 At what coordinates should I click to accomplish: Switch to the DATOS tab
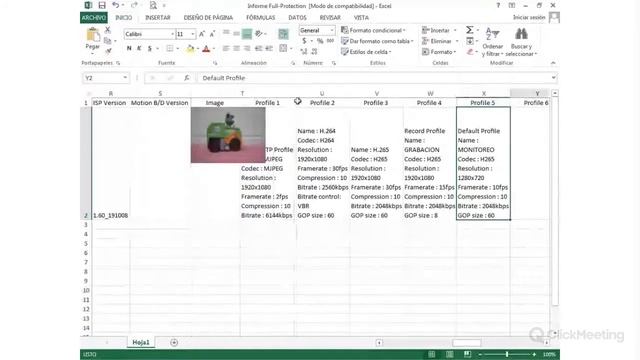point(297,18)
